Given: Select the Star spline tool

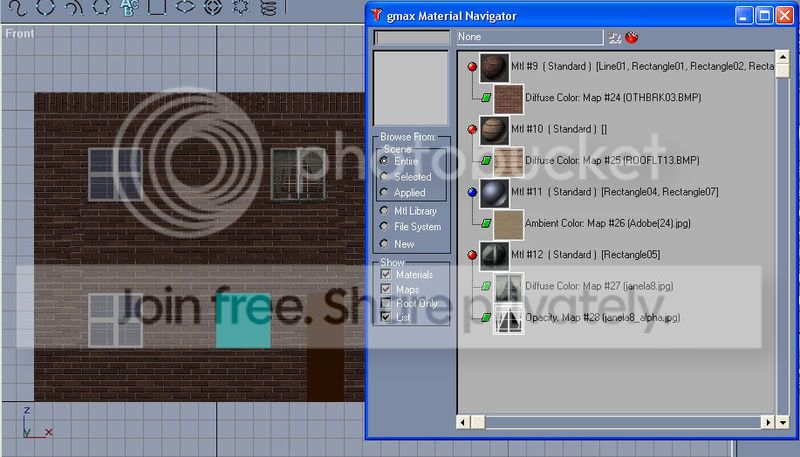Looking at the screenshot, I should click(240, 7).
